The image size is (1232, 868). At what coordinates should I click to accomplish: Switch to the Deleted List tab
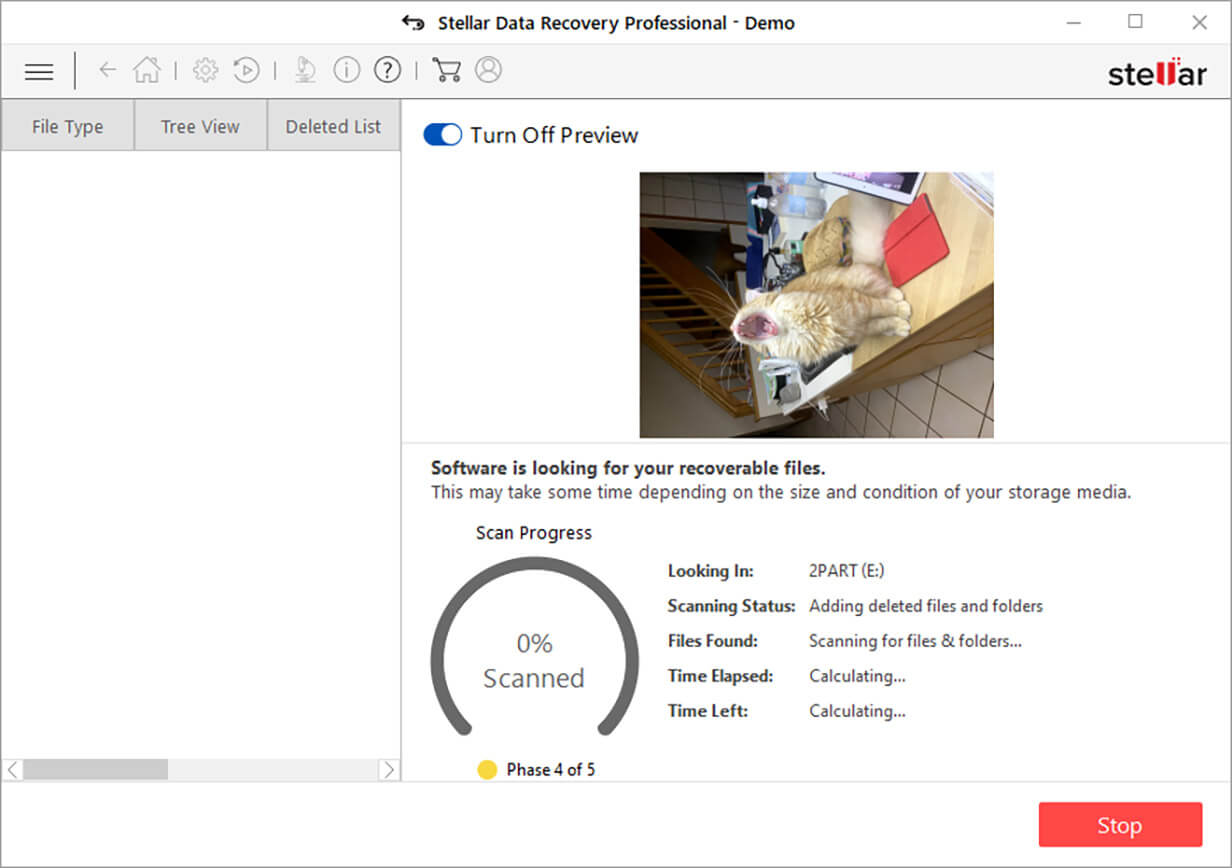click(x=333, y=126)
